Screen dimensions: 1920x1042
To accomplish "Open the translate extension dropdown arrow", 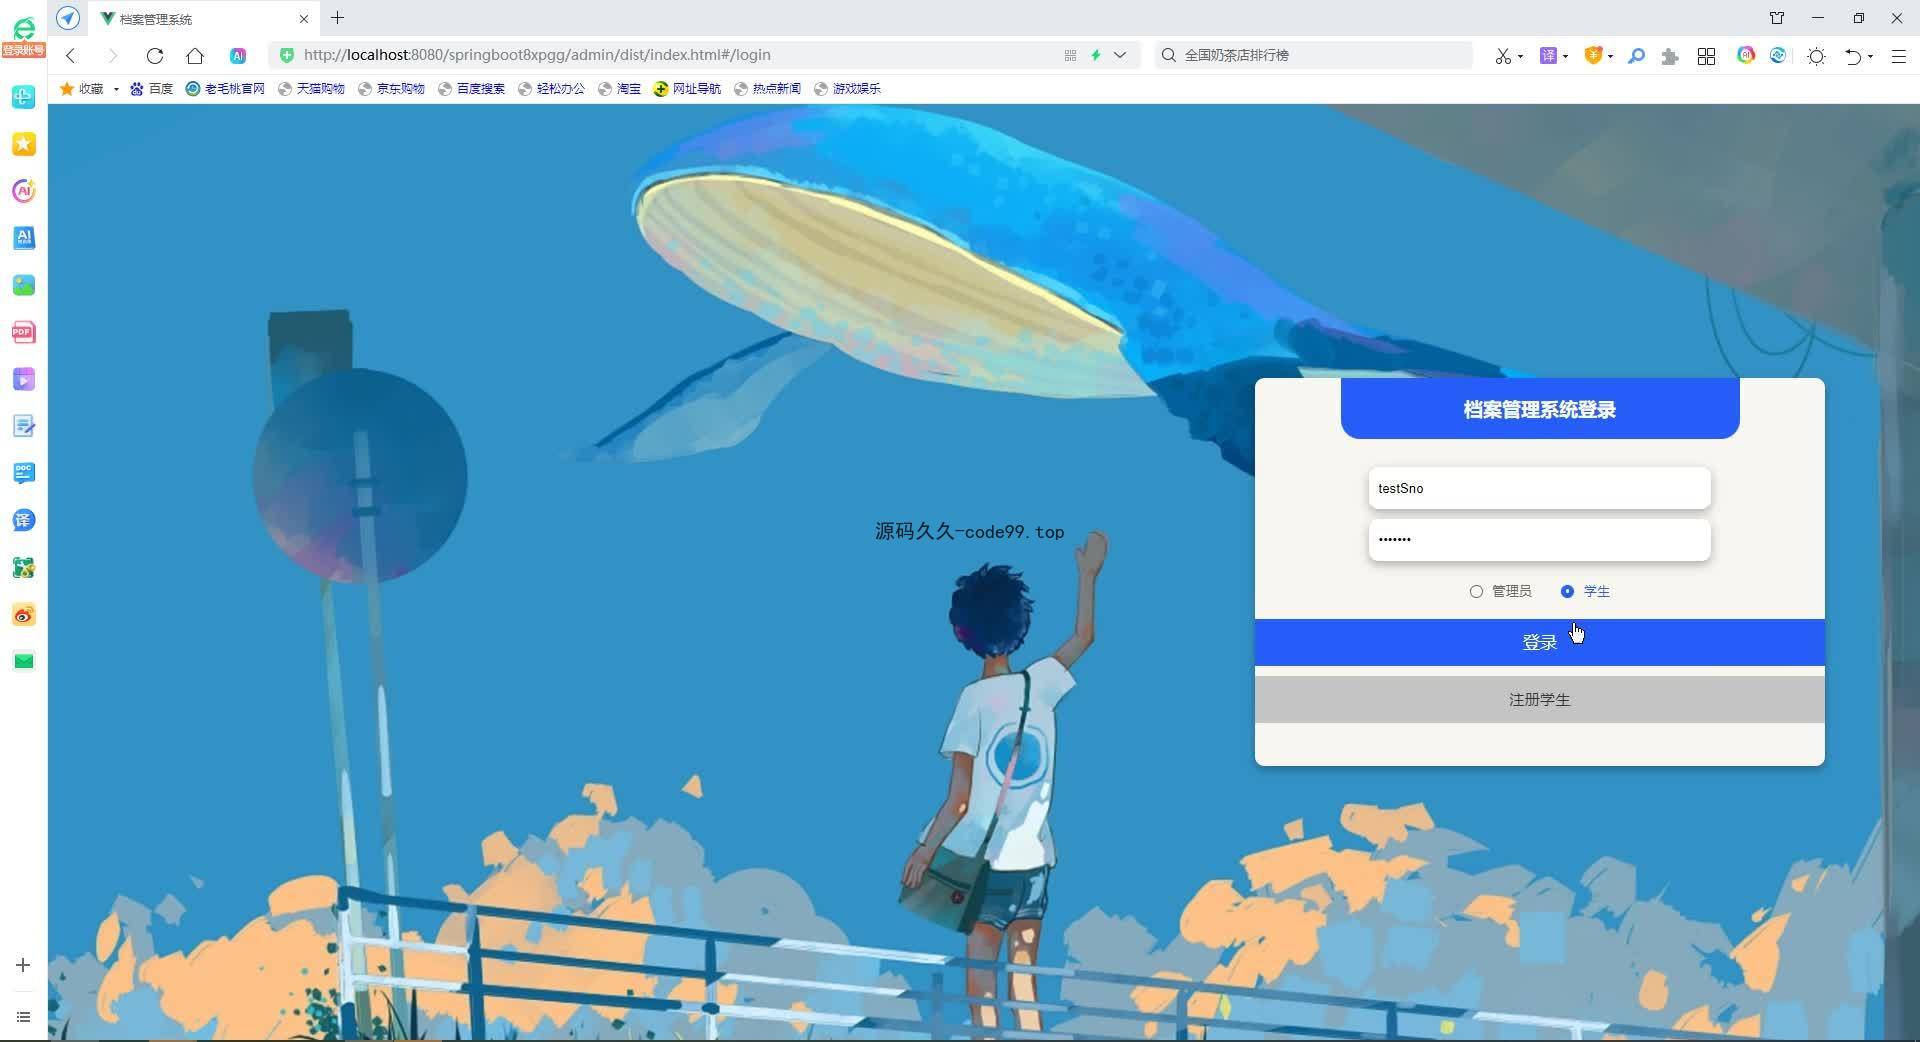I will [x=1565, y=57].
